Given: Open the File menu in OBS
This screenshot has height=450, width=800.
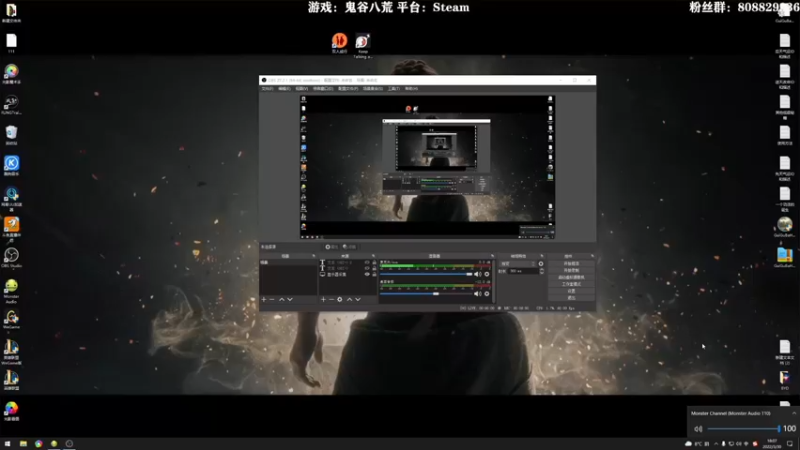Looking at the screenshot, I should (x=267, y=89).
